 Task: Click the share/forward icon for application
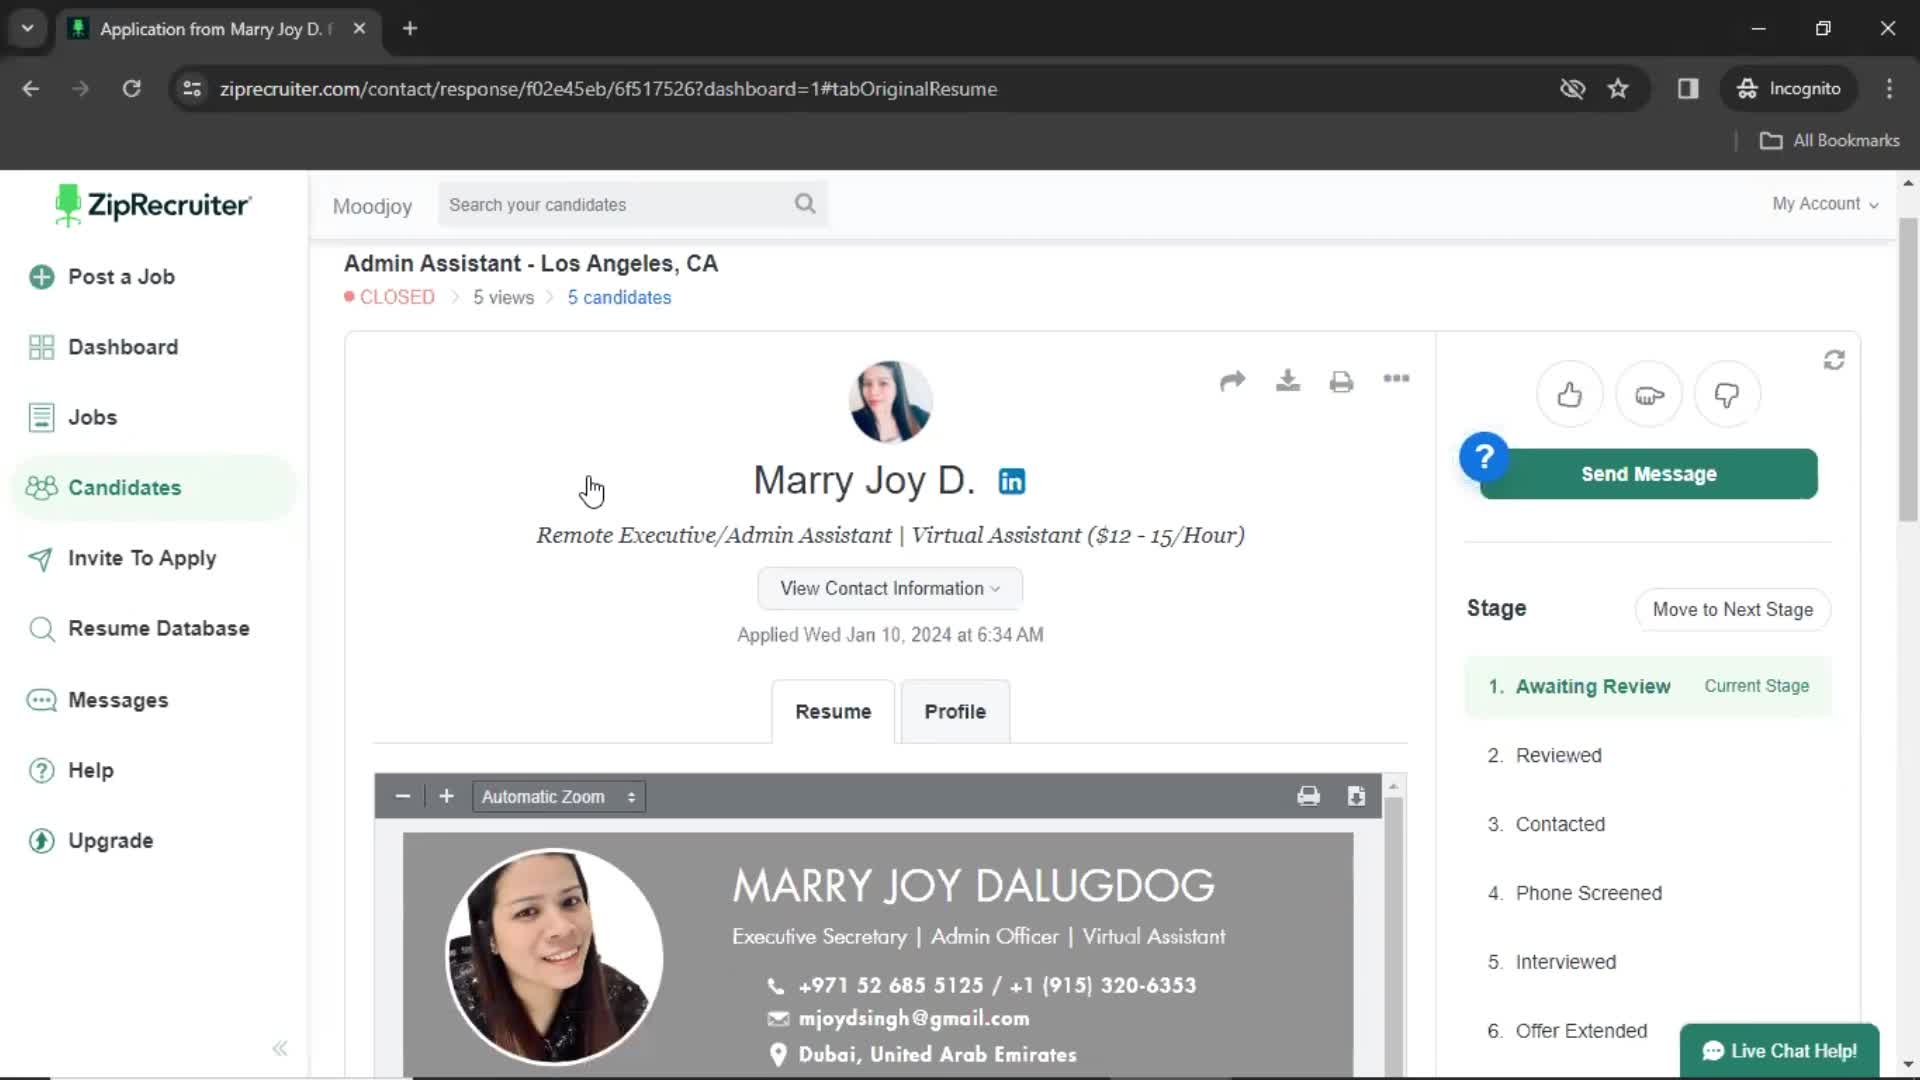pos(1232,380)
